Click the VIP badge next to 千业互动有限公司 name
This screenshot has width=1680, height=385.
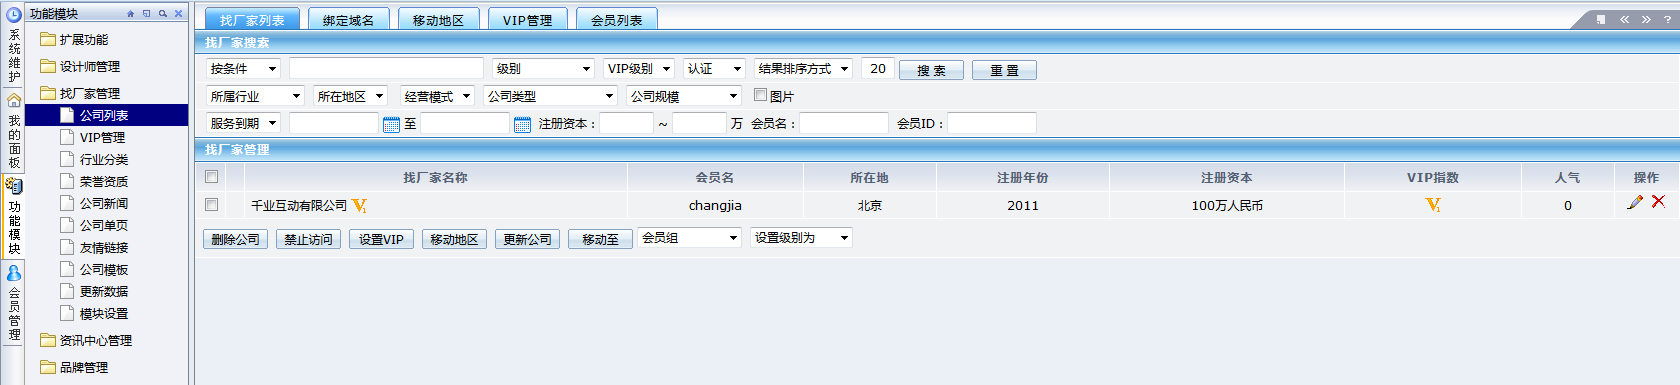(x=360, y=206)
